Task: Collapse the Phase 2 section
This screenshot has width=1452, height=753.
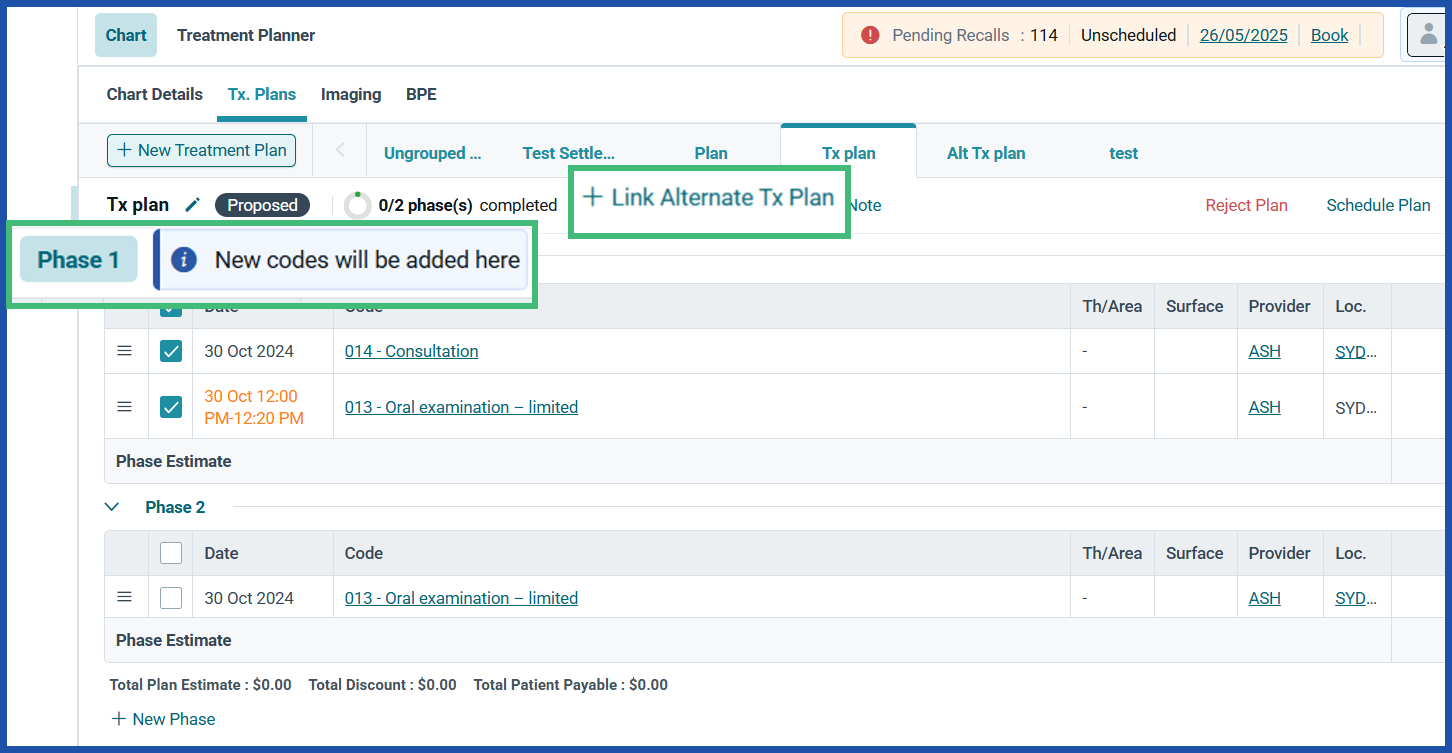Action: 111,507
